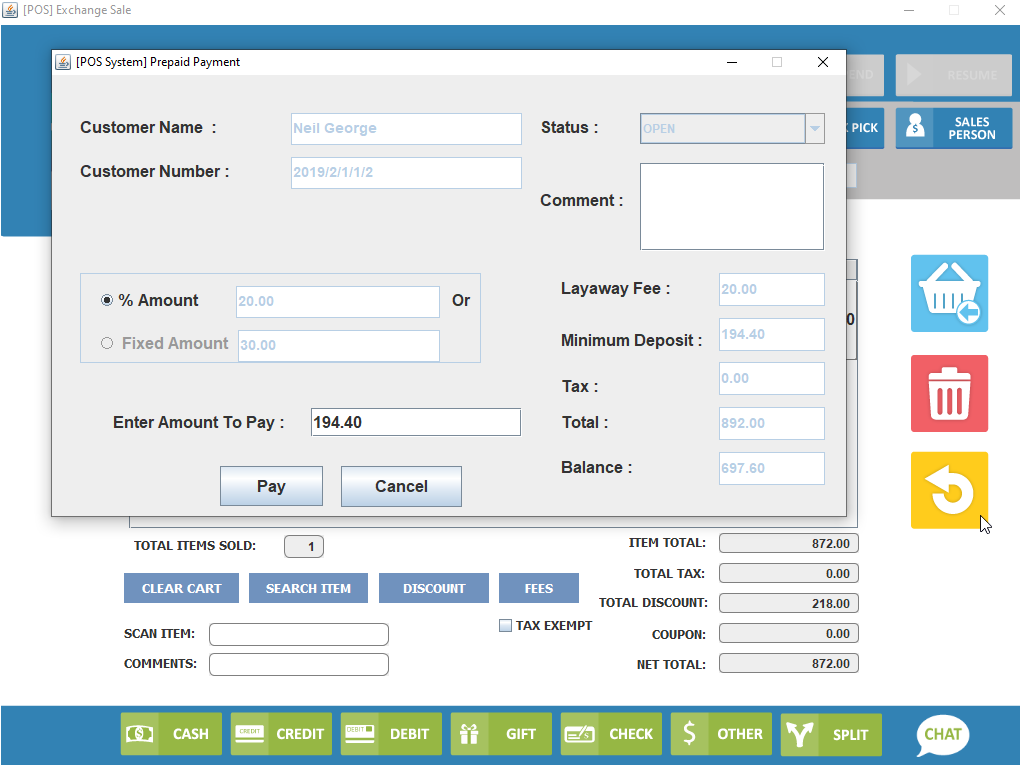Click the Comments field below Scan Item
1020x765 pixels.
[x=299, y=664]
